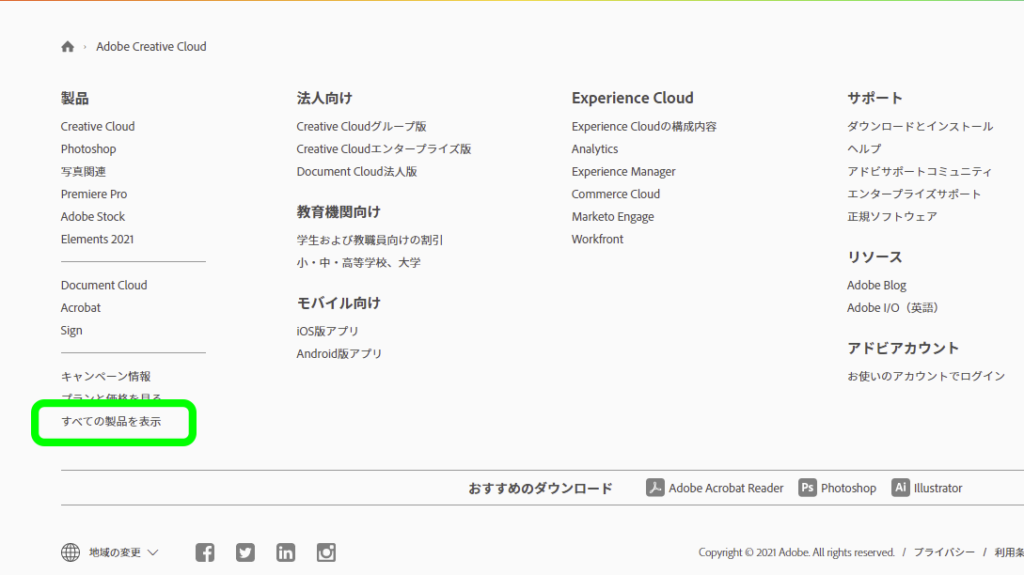
Task: Open Document Cloud法人版 link
Action: (357, 171)
